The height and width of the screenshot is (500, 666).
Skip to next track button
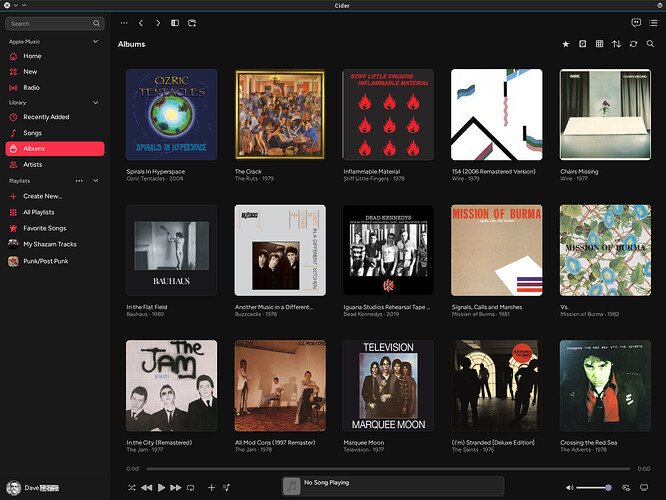tap(176, 488)
